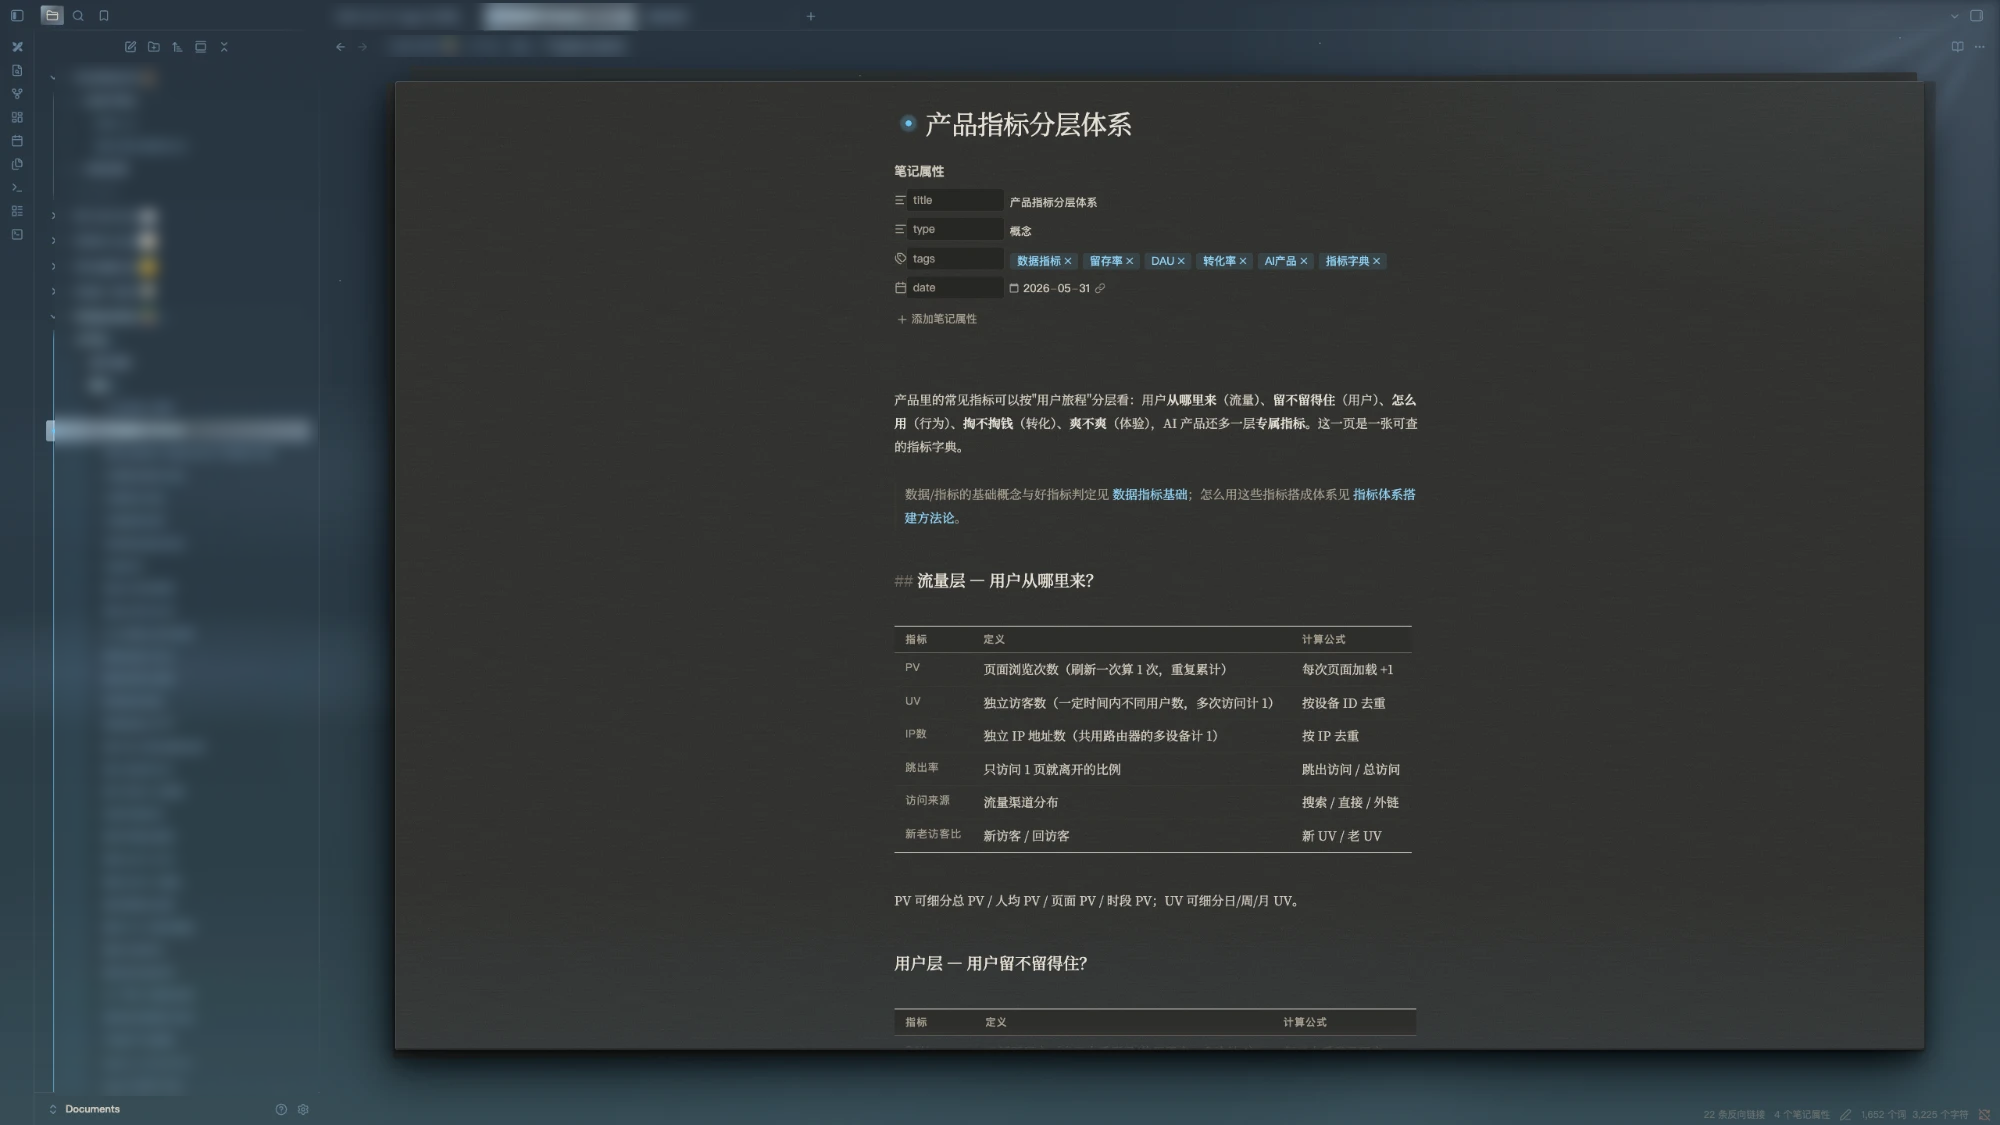Click 添加笔记属性 to add property
The image size is (2000, 1125).
(x=937, y=319)
